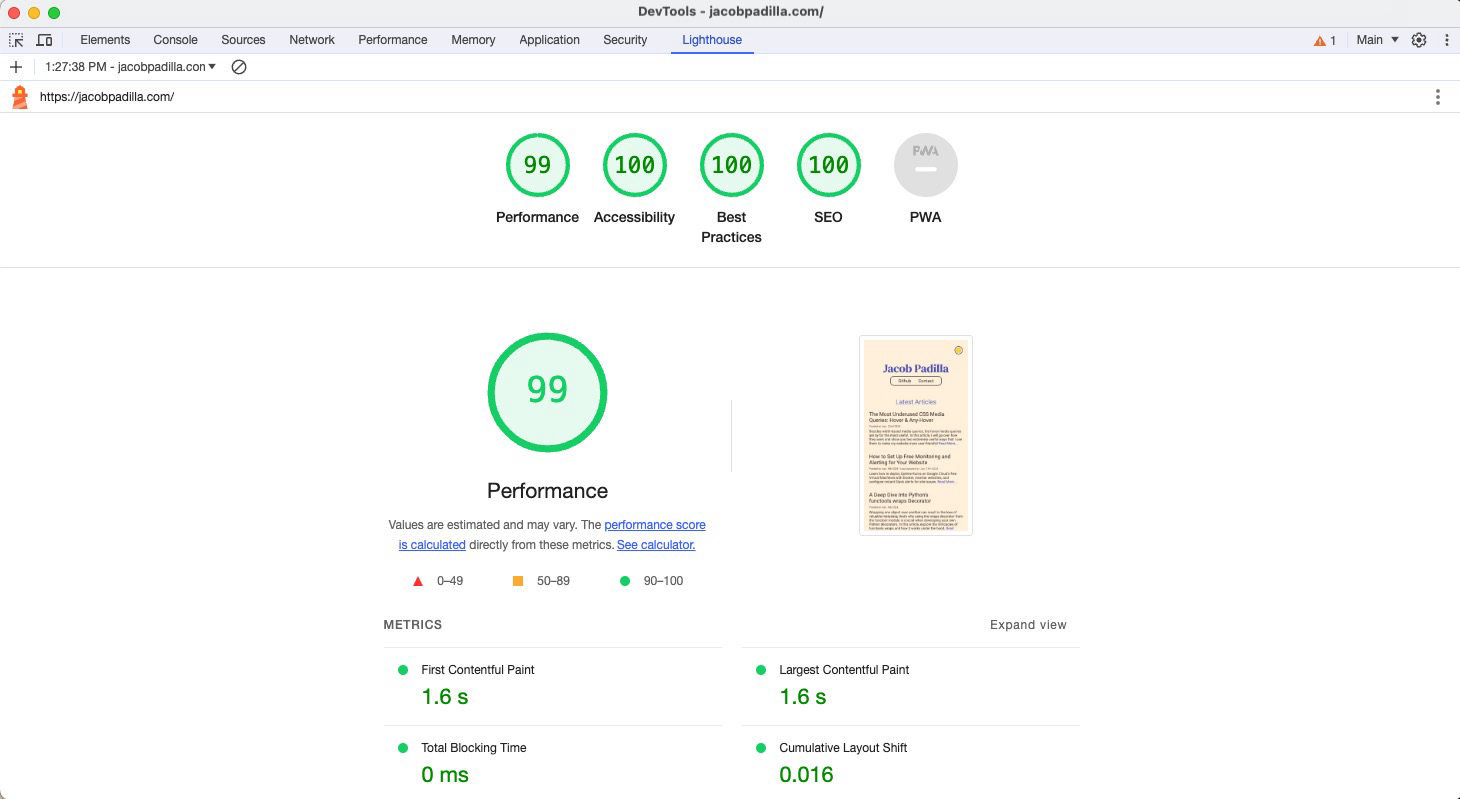Click the orange 50-89 score legend marker

point(517,580)
